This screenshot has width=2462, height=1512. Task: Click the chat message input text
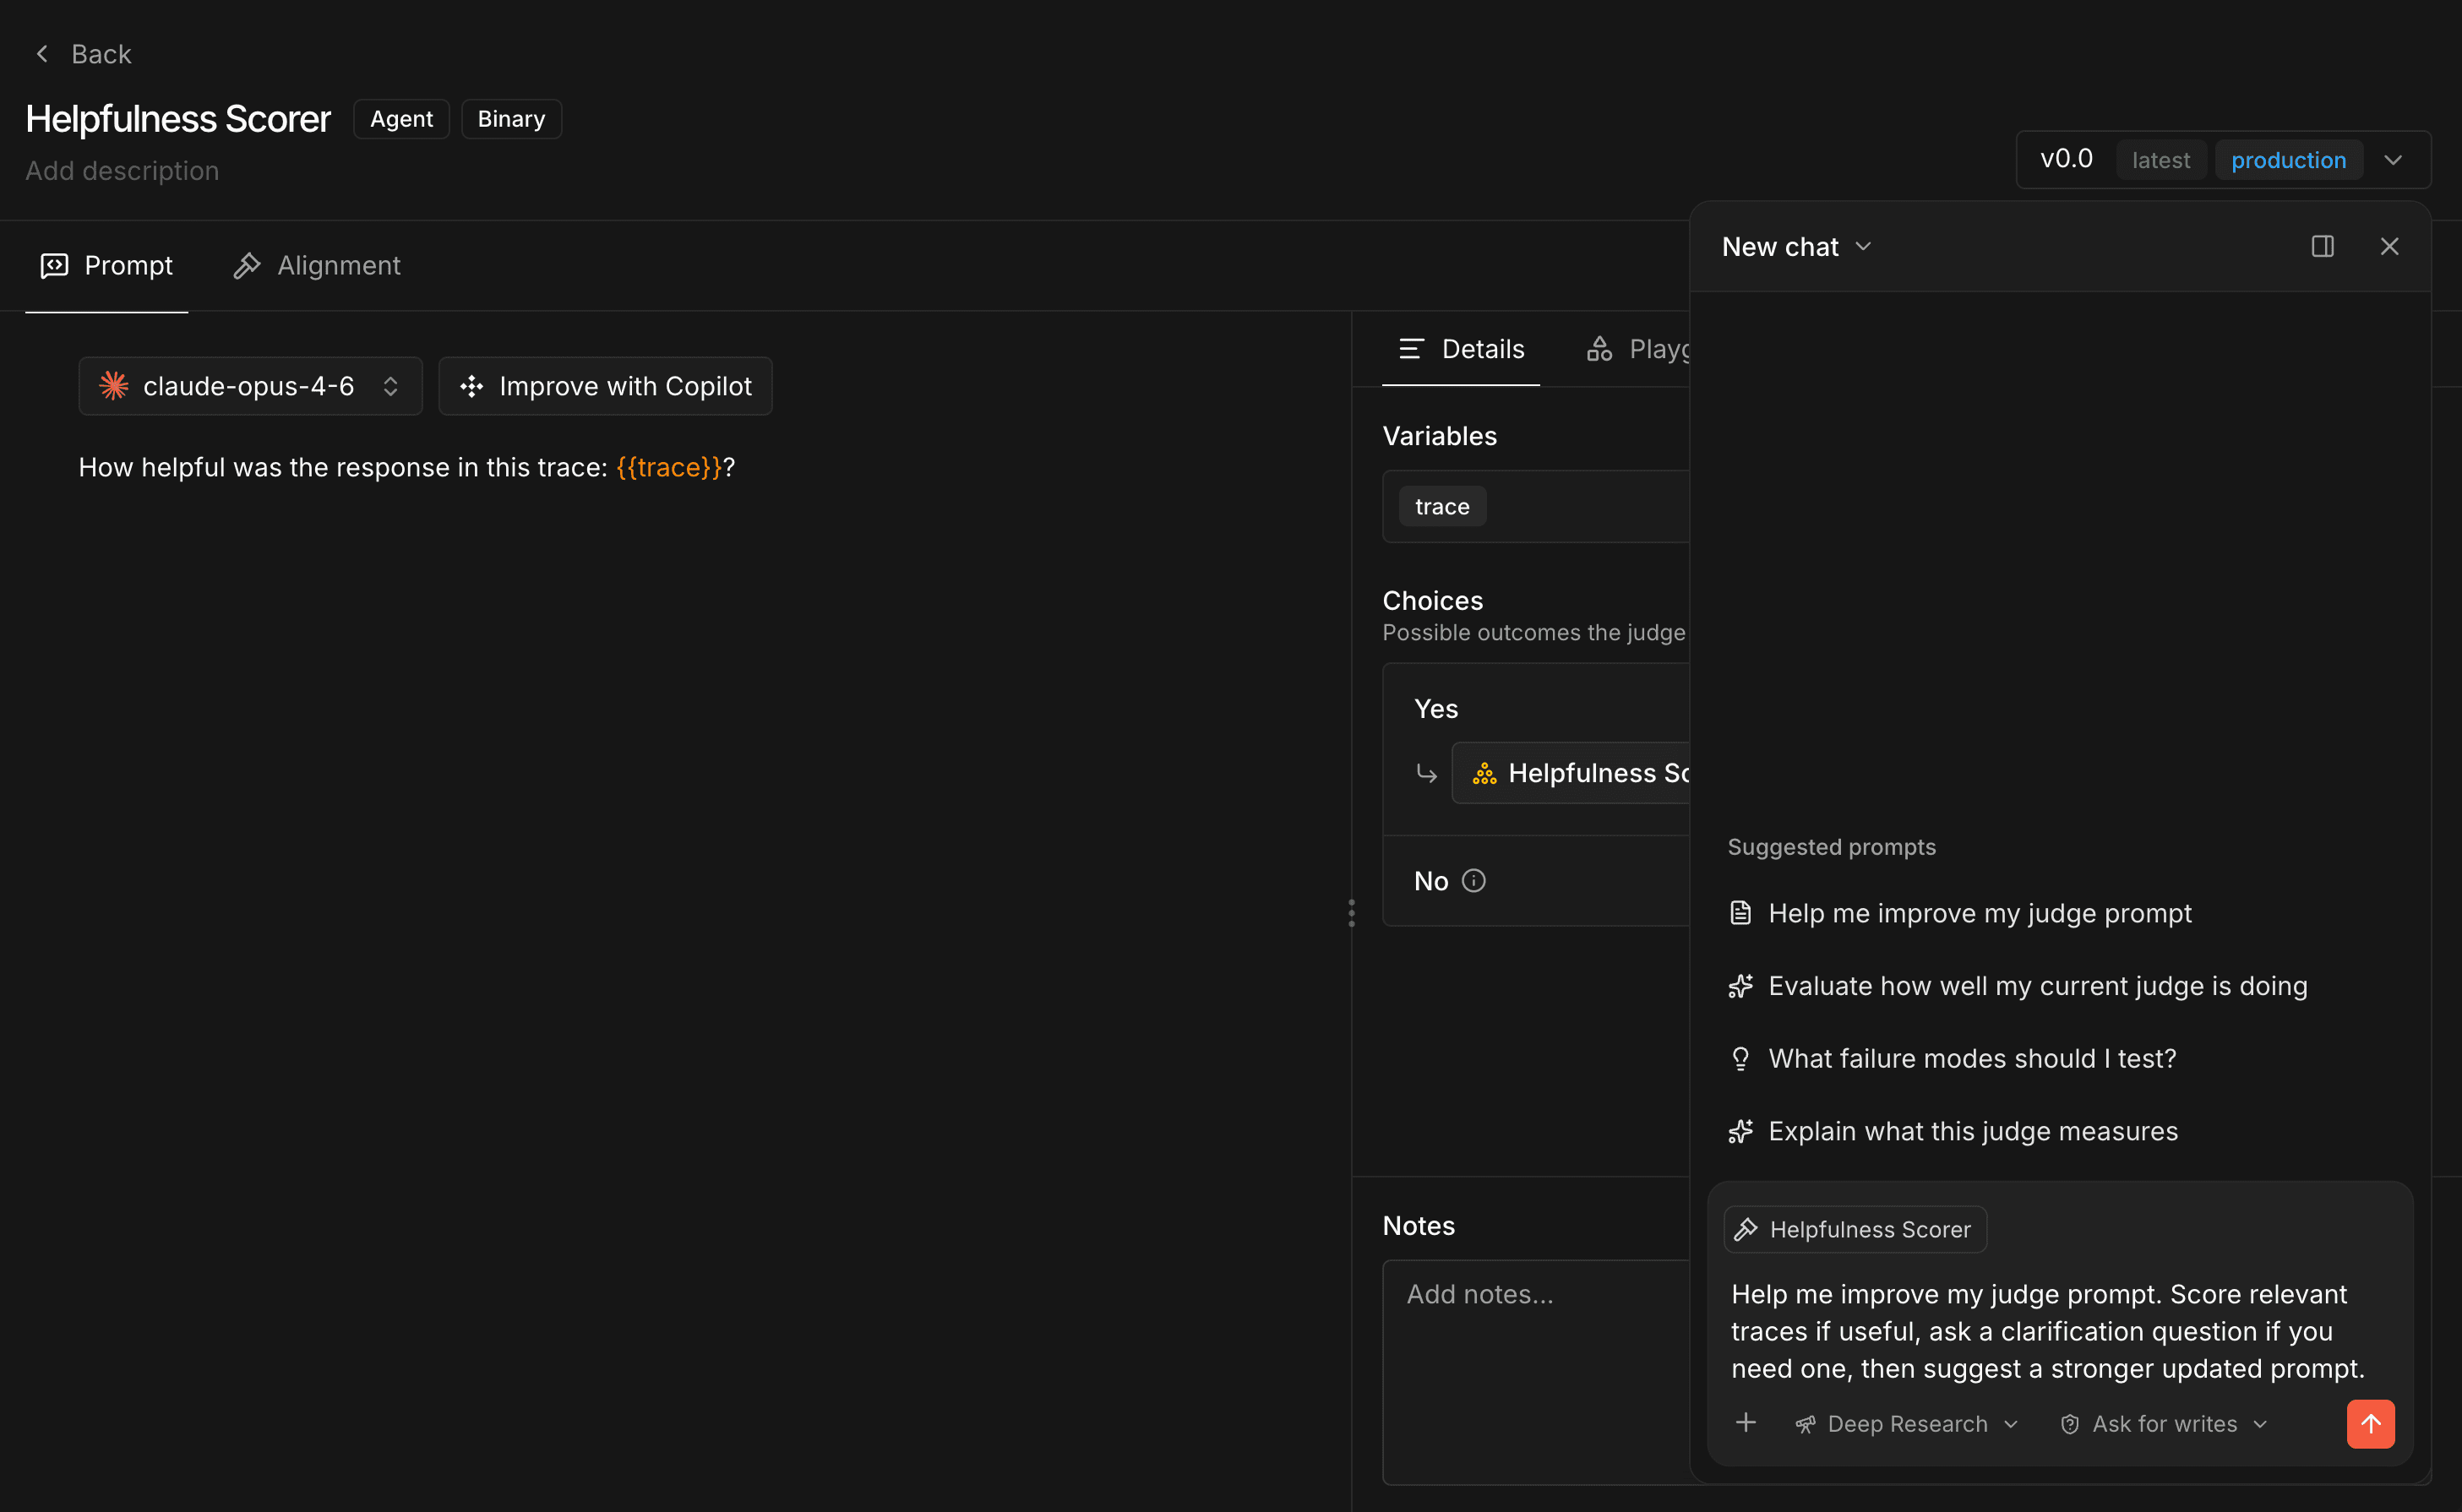(2048, 1331)
